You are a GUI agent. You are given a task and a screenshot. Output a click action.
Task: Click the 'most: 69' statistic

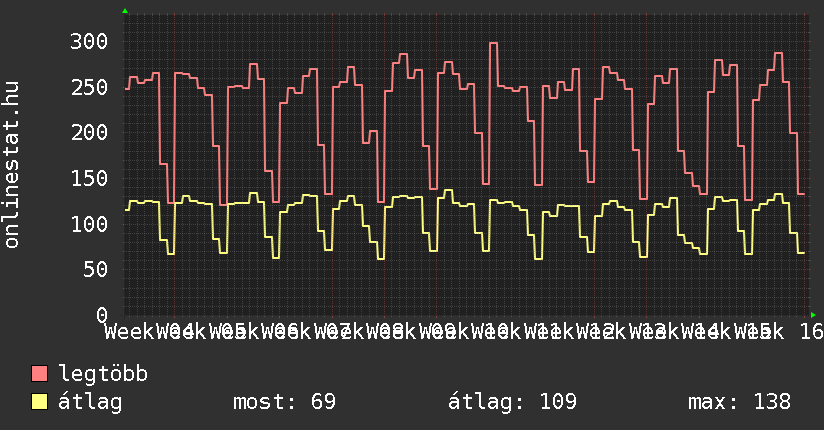[284, 402]
